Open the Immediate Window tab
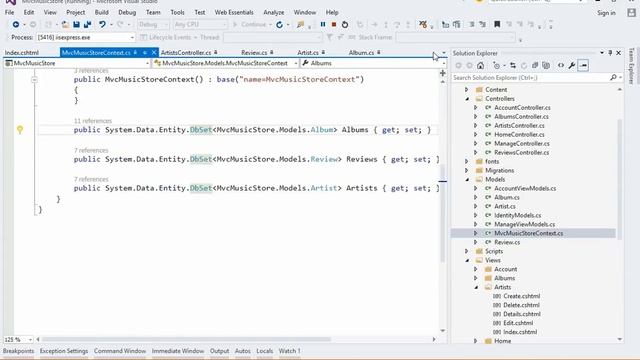The width and height of the screenshot is (640, 360). [x=178, y=351]
